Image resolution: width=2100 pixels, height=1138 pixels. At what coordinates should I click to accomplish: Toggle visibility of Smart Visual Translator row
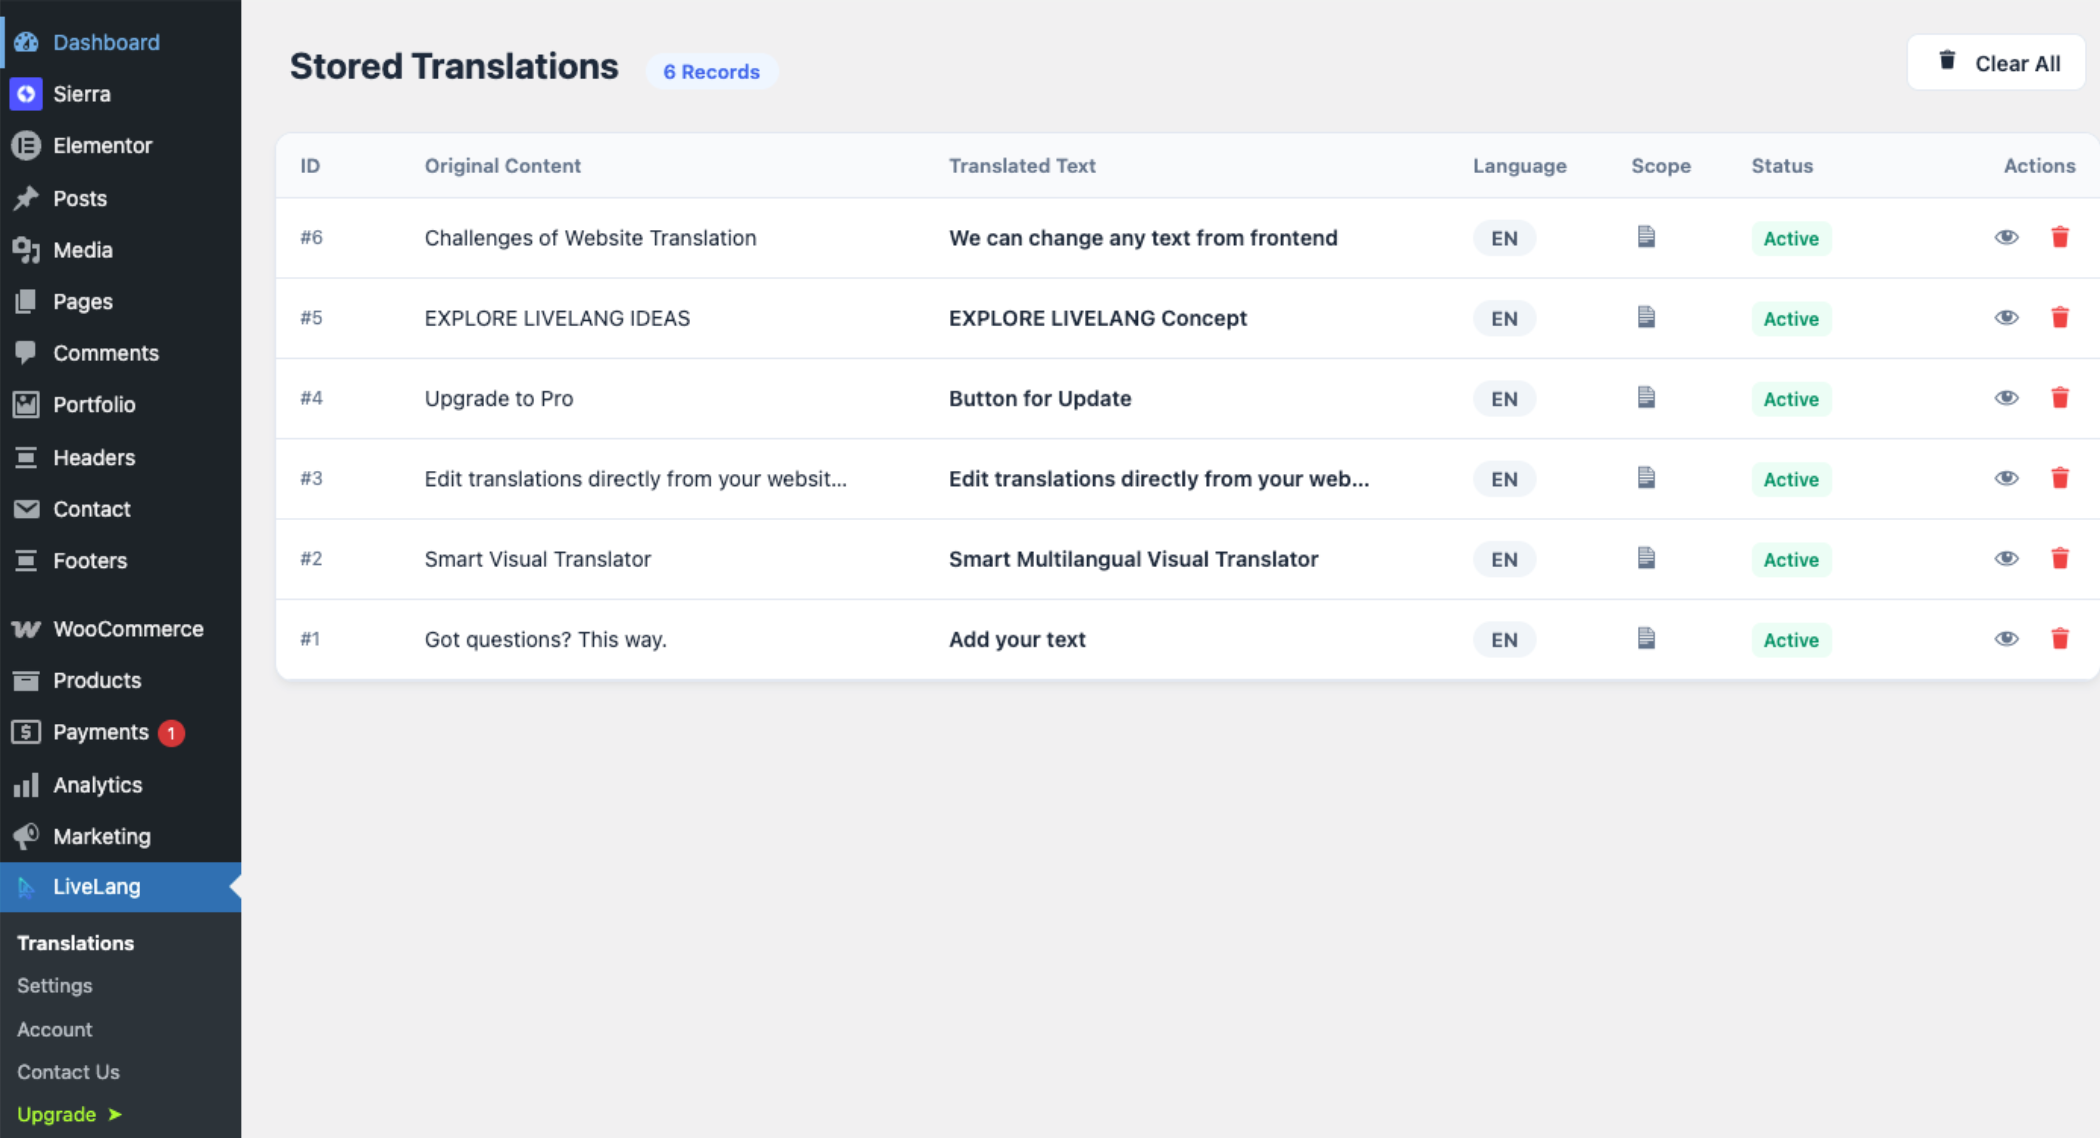point(2006,558)
